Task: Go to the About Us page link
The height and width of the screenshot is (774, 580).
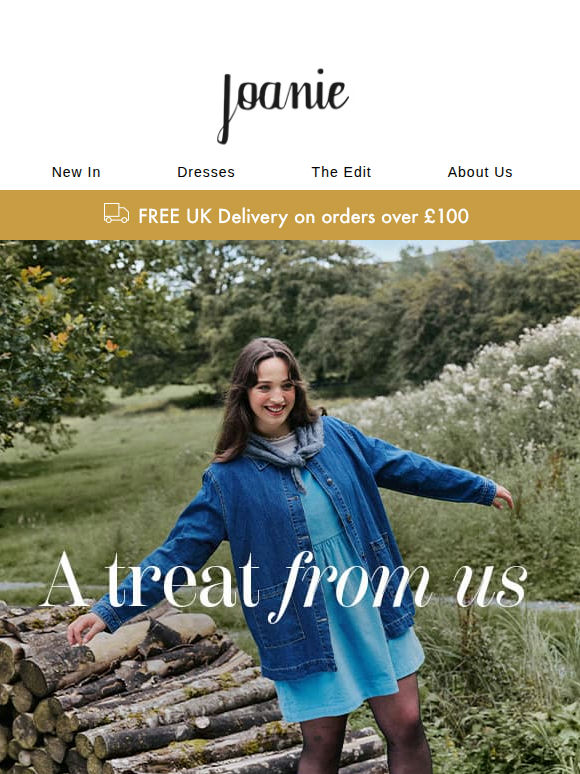Action: 480,172
